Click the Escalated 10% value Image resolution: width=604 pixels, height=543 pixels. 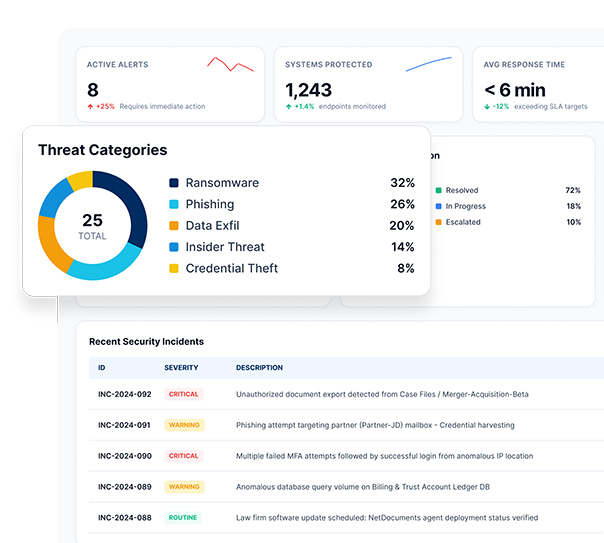click(x=574, y=222)
